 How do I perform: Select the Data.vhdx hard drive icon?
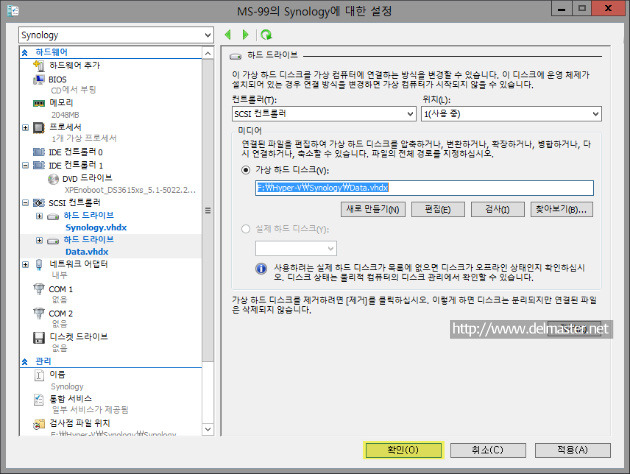(x=53, y=241)
